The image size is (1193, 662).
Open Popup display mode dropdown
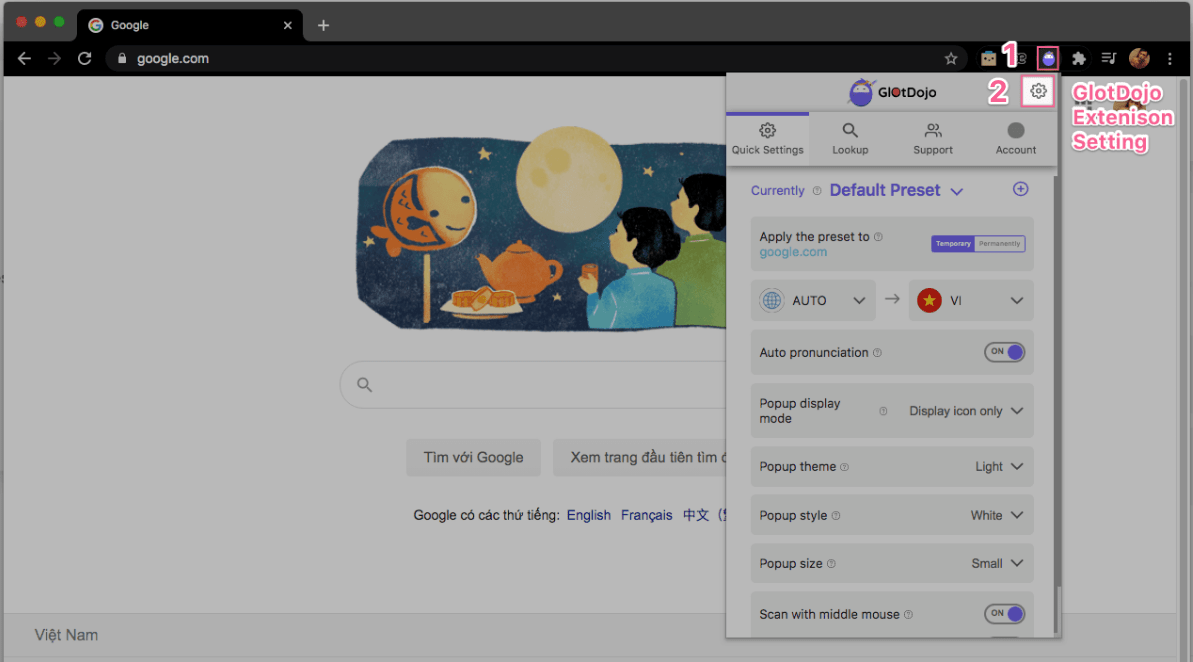[x=966, y=411]
